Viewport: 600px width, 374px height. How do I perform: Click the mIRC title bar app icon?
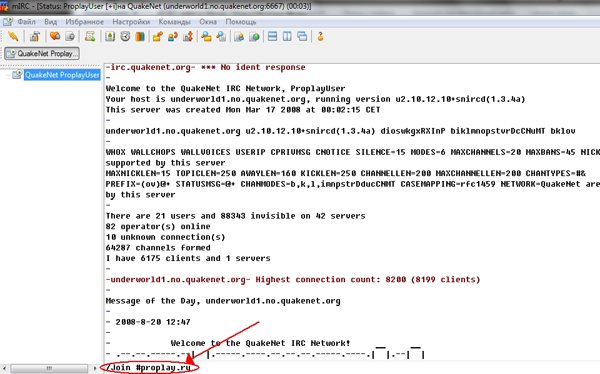pyautogui.click(x=4, y=6)
